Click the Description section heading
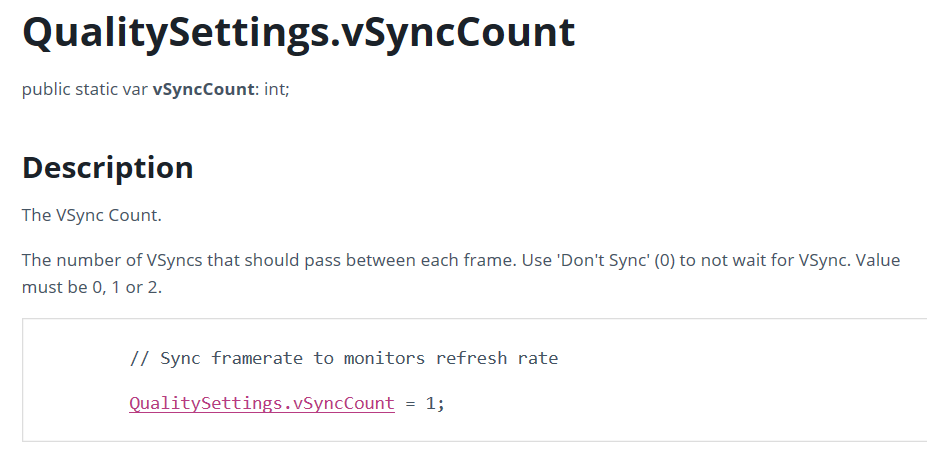The image size is (927, 459). 108,167
